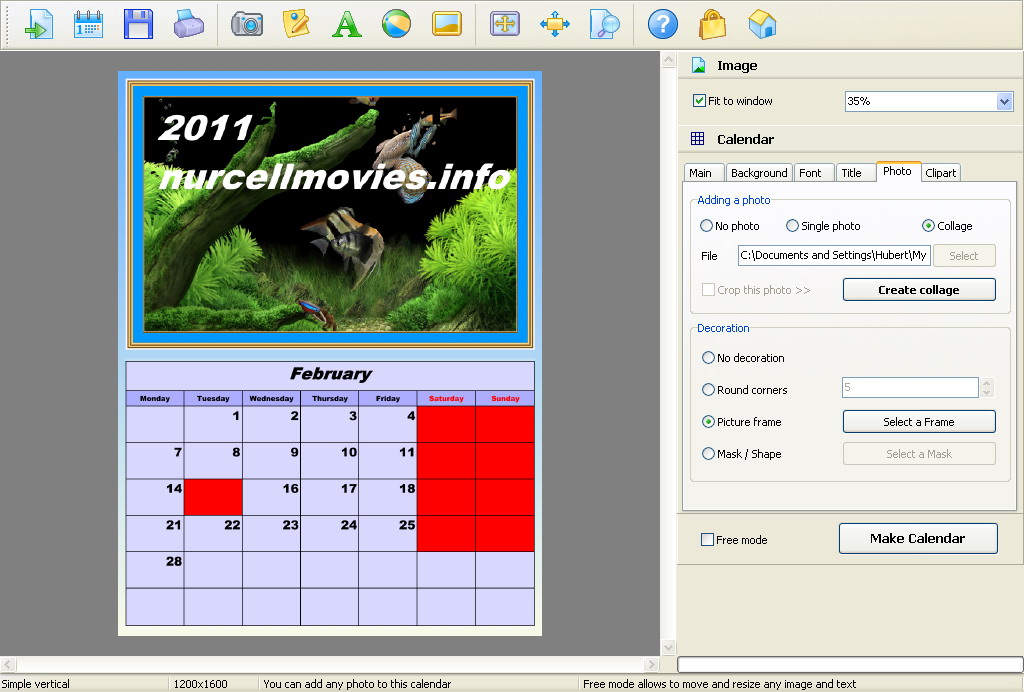The width and height of the screenshot is (1024, 692).
Task: Click the Make Calendar button
Action: 918,539
